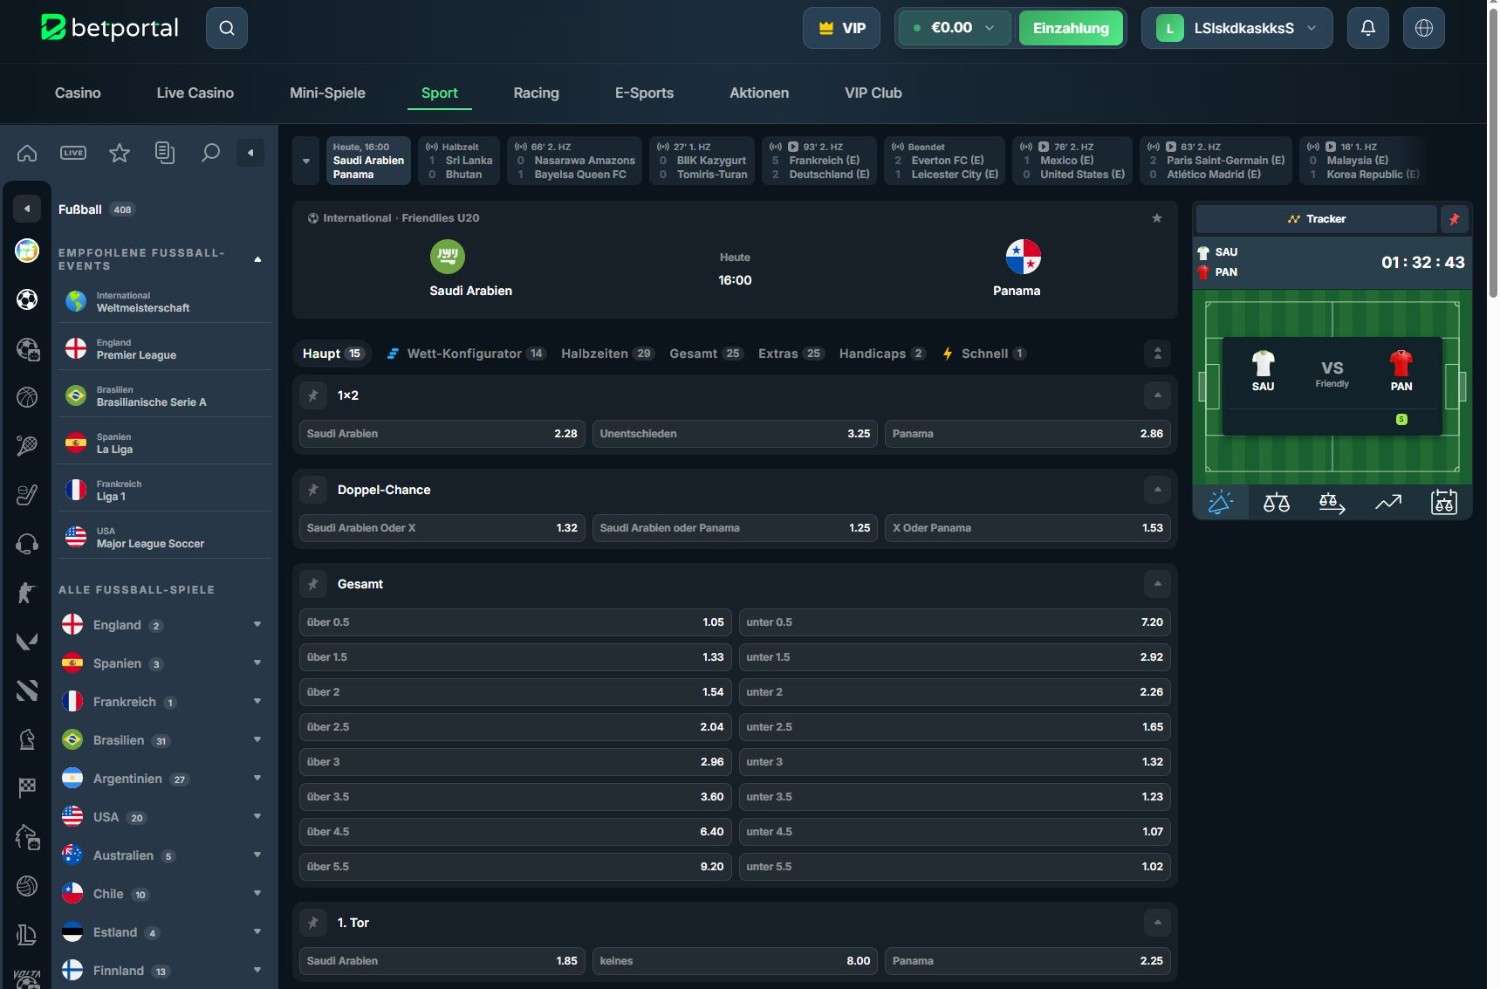
Task: Click the betportal logo
Action: (110, 28)
